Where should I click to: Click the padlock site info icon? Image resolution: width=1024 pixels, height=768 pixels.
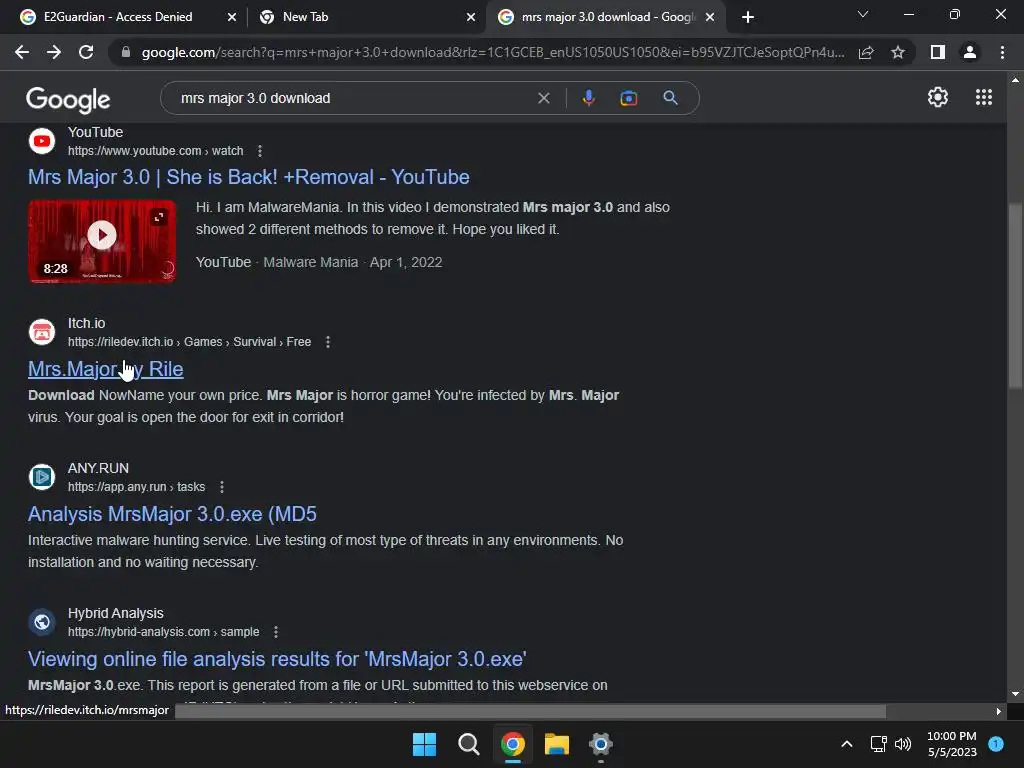pos(126,52)
